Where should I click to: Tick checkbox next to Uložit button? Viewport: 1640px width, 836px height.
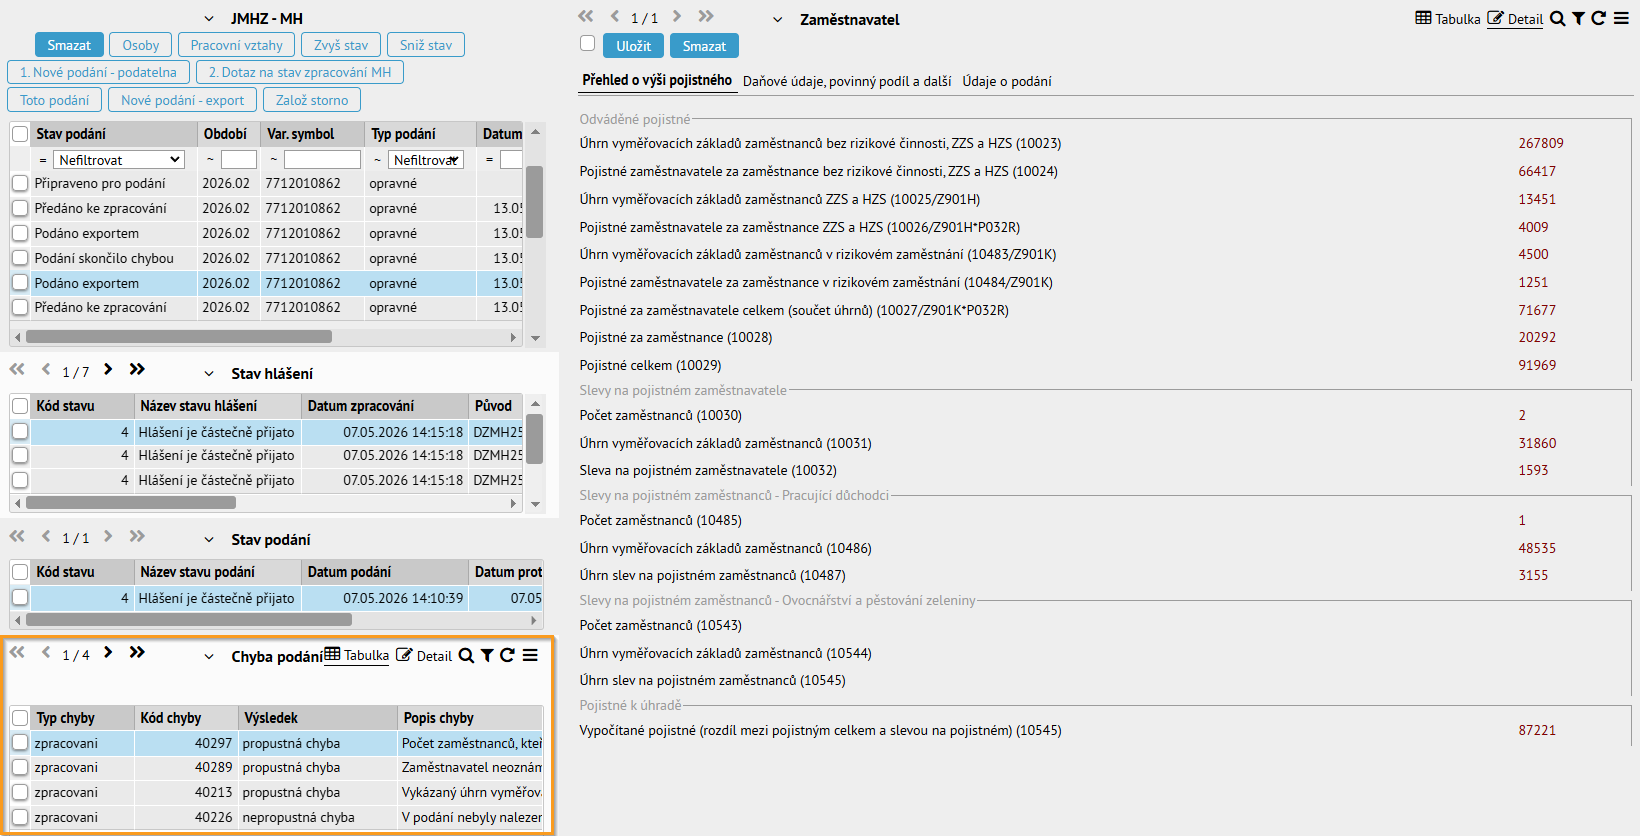(588, 43)
